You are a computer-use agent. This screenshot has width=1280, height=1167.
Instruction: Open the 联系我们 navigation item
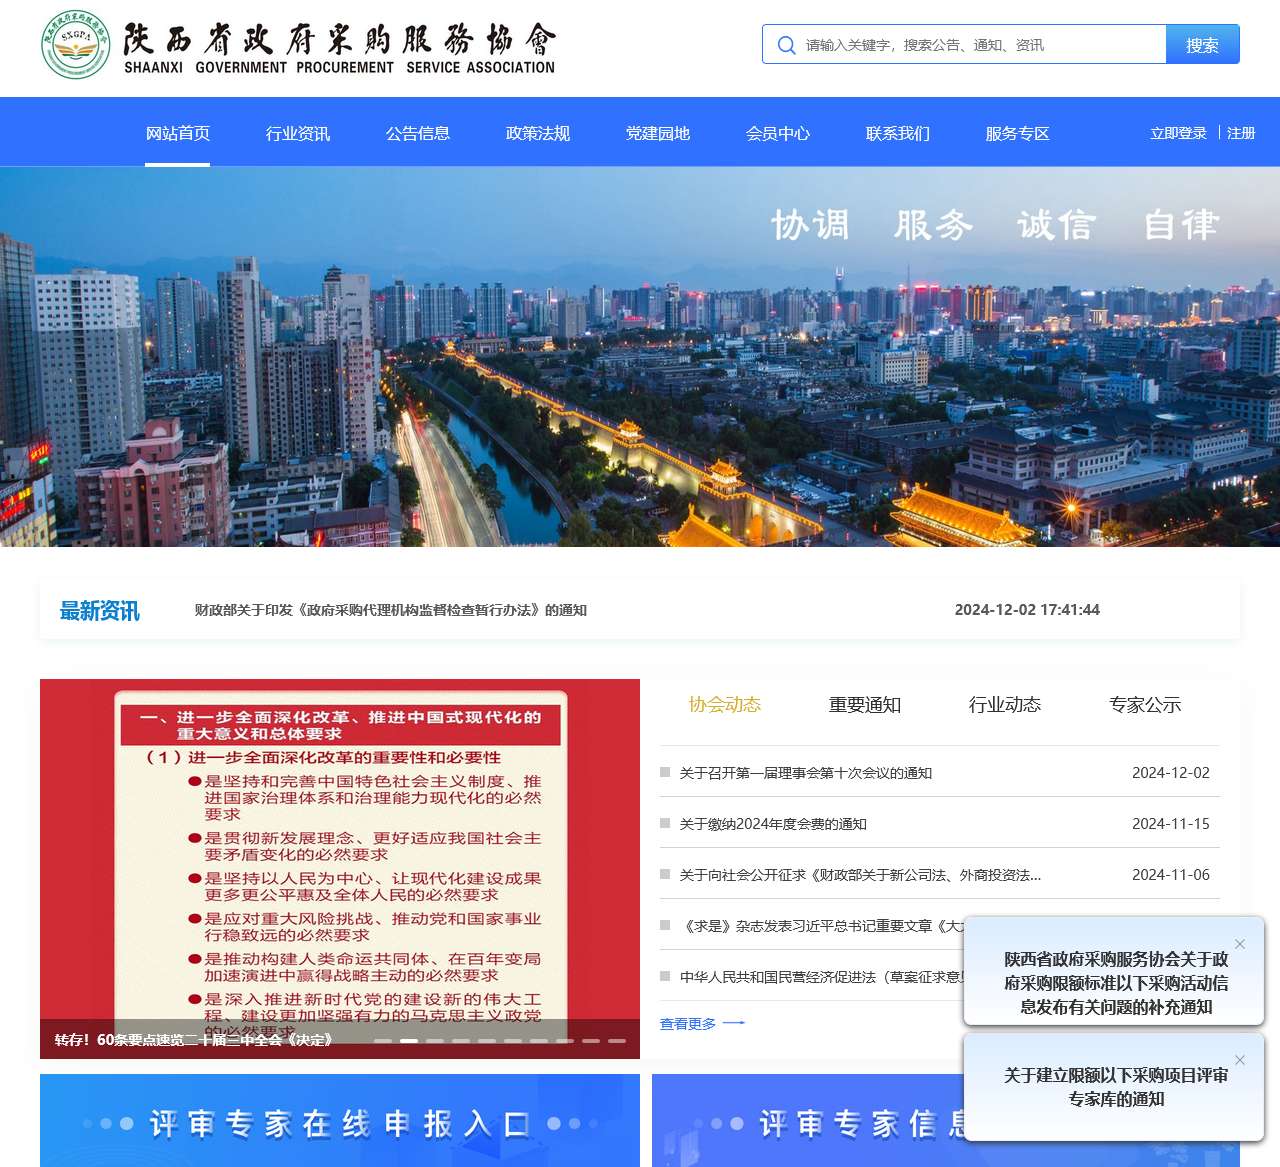point(898,133)
